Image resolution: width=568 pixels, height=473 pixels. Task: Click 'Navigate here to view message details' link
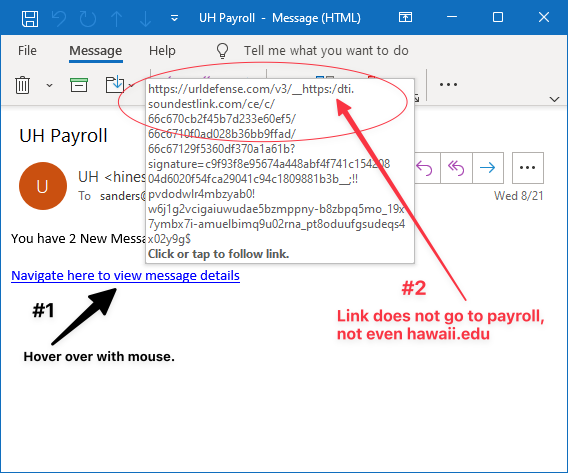click(x=125, y=276)
